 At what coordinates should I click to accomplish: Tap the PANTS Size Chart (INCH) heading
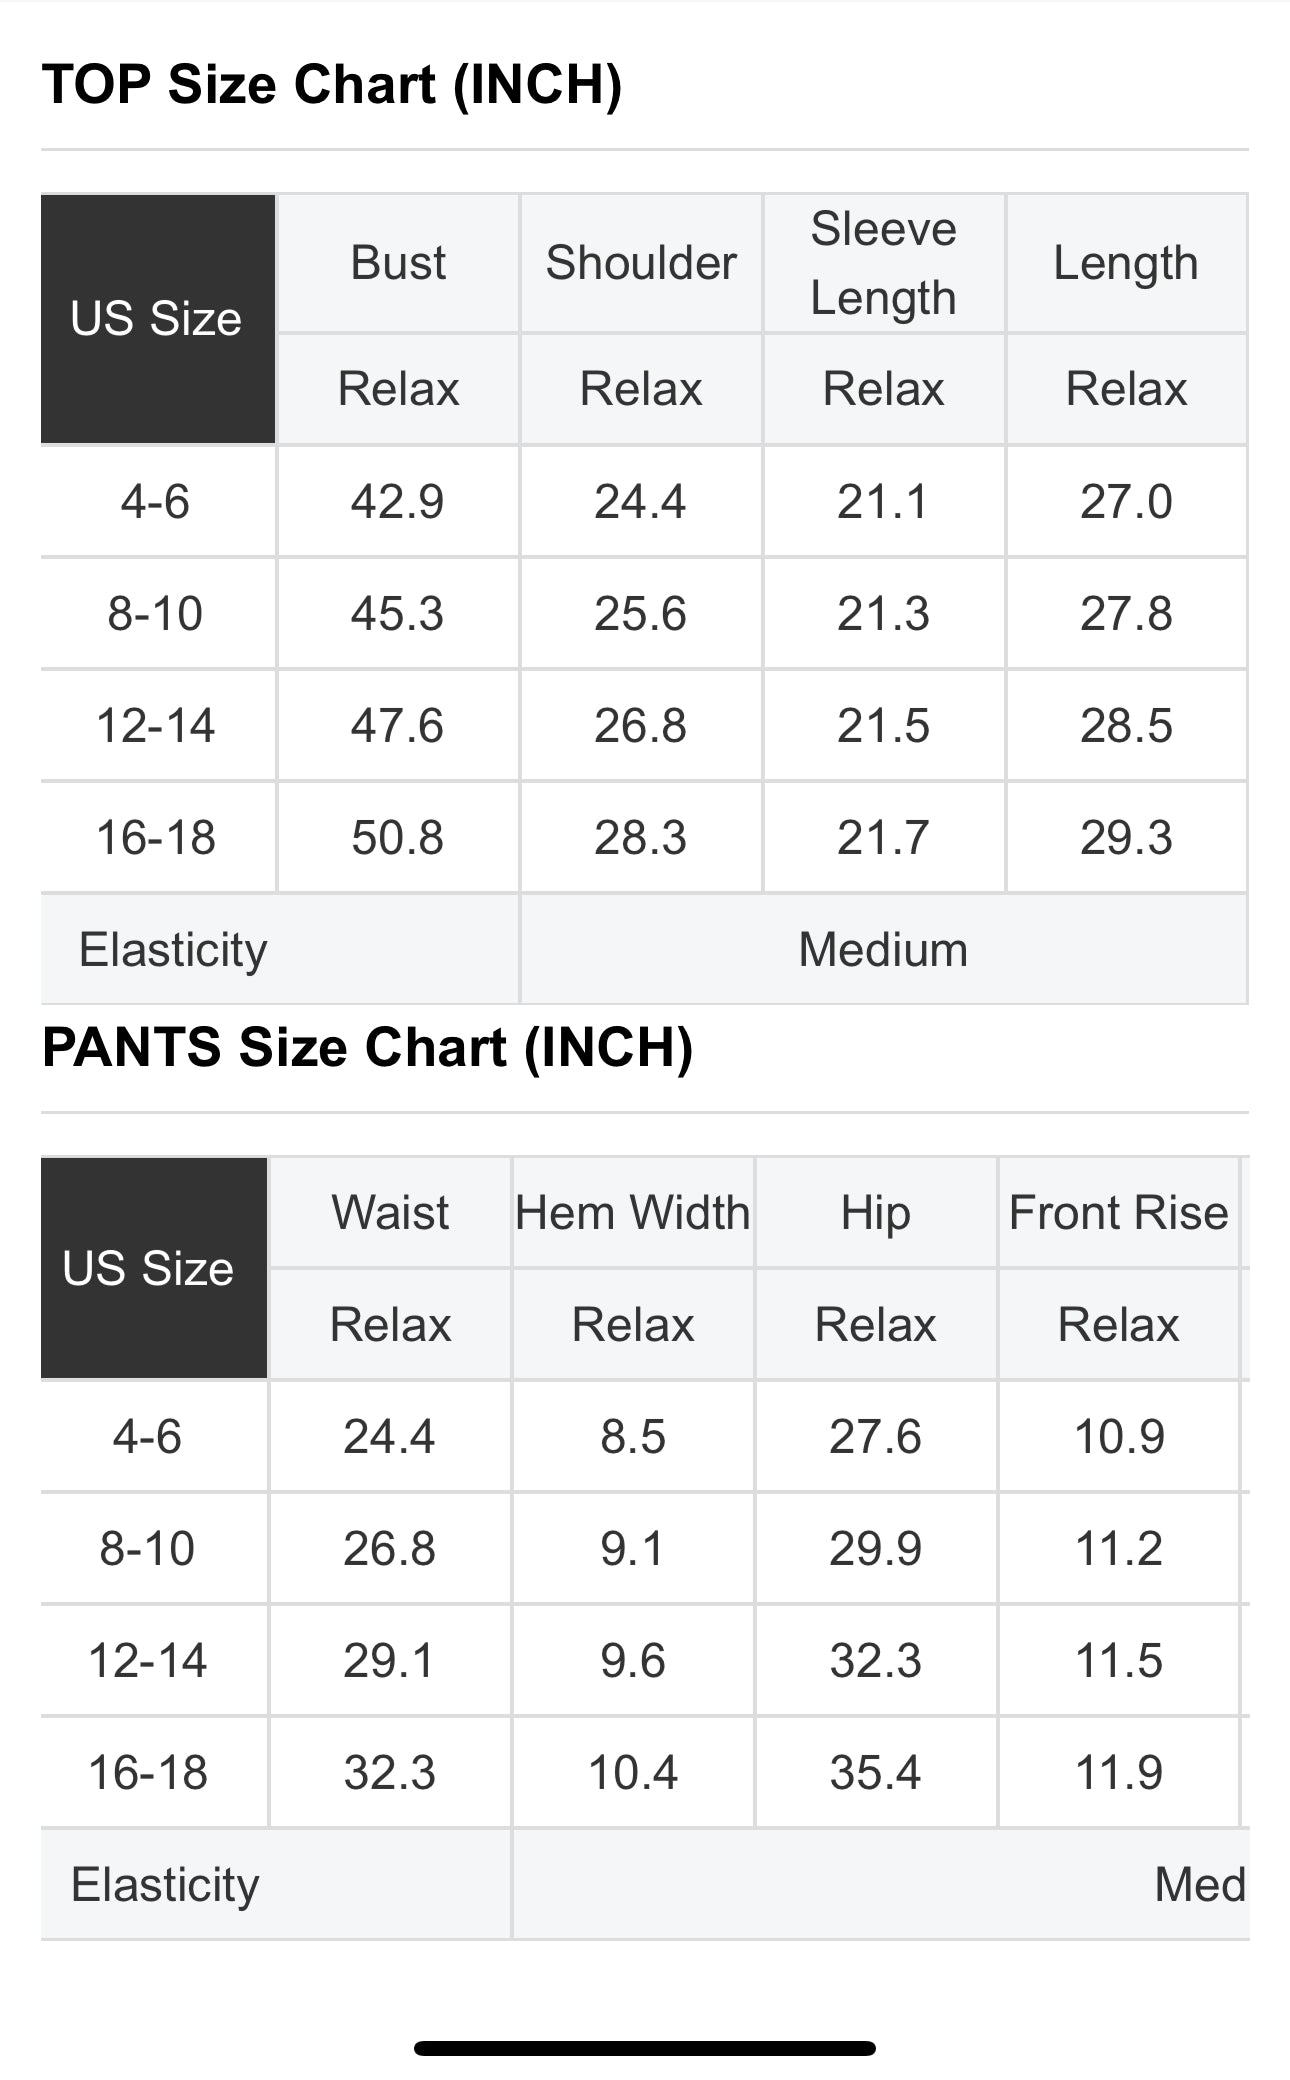pyautogui.click(x=367, y=1048)
